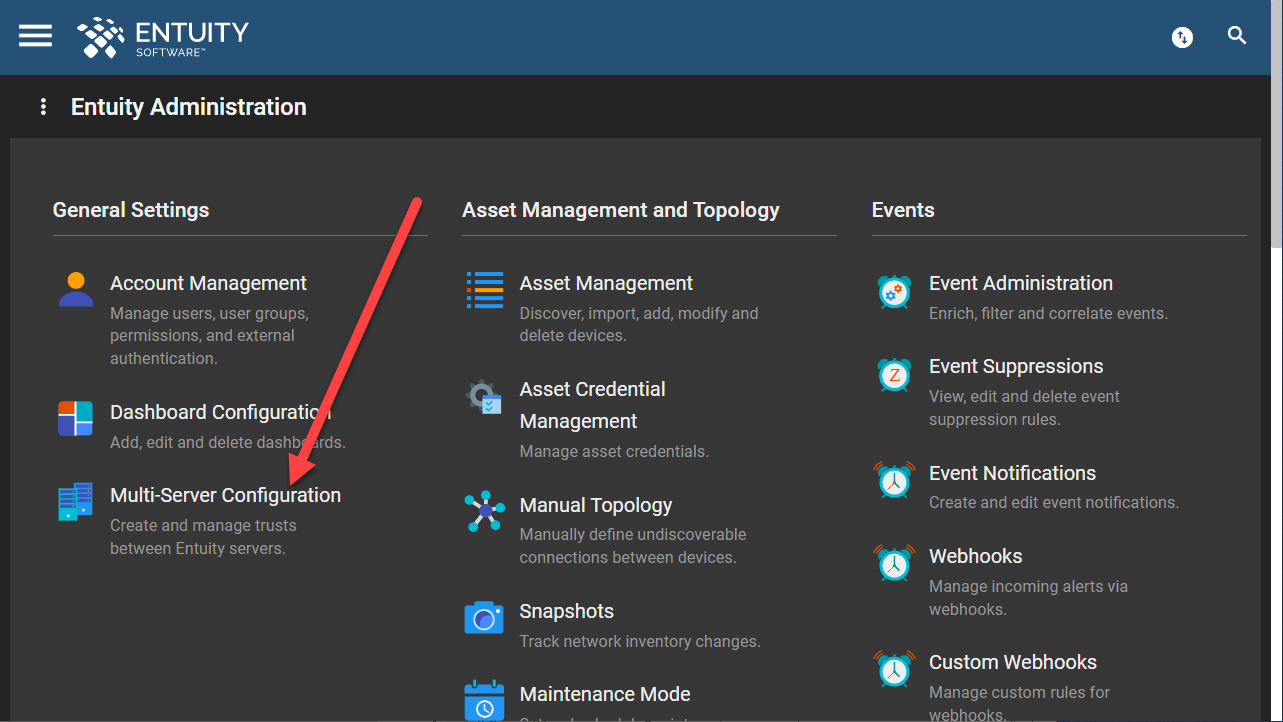The height and width of the screenshot is (722, 1283).
Task: Click the Event Notifications alarm icon
Action: 894,479
